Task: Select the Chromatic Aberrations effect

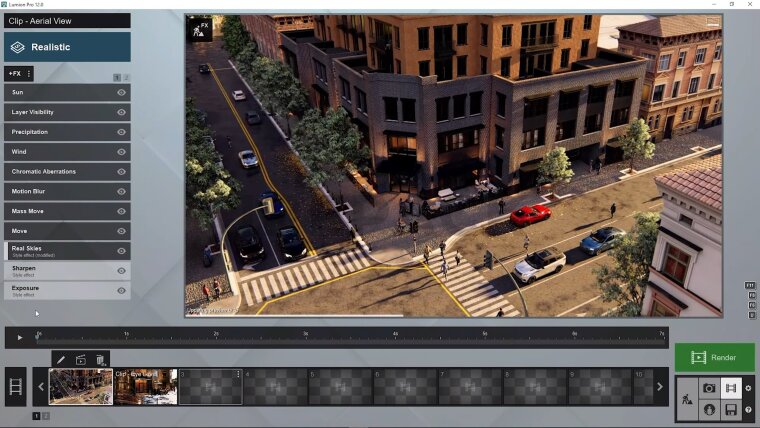Action: pyautogui.click(x=60, y=171)
